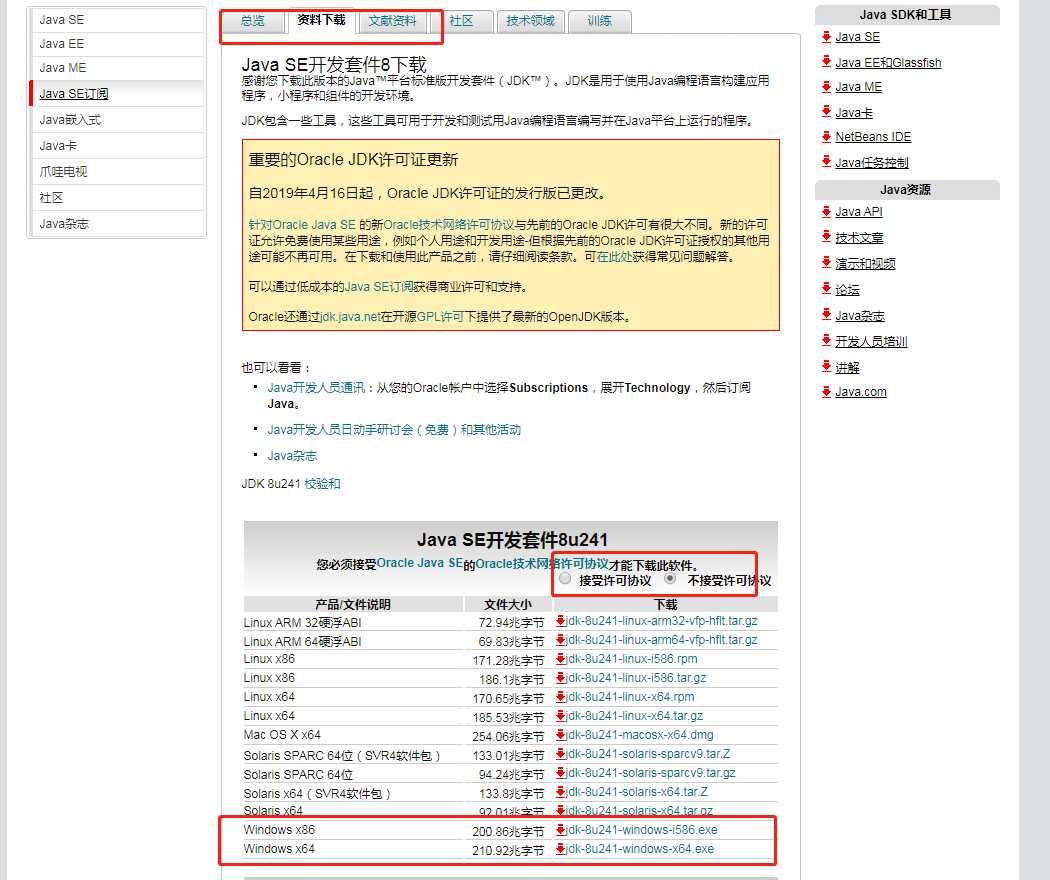
Task: Select the 接受许可协议 radio button
Action: point(565,579)
